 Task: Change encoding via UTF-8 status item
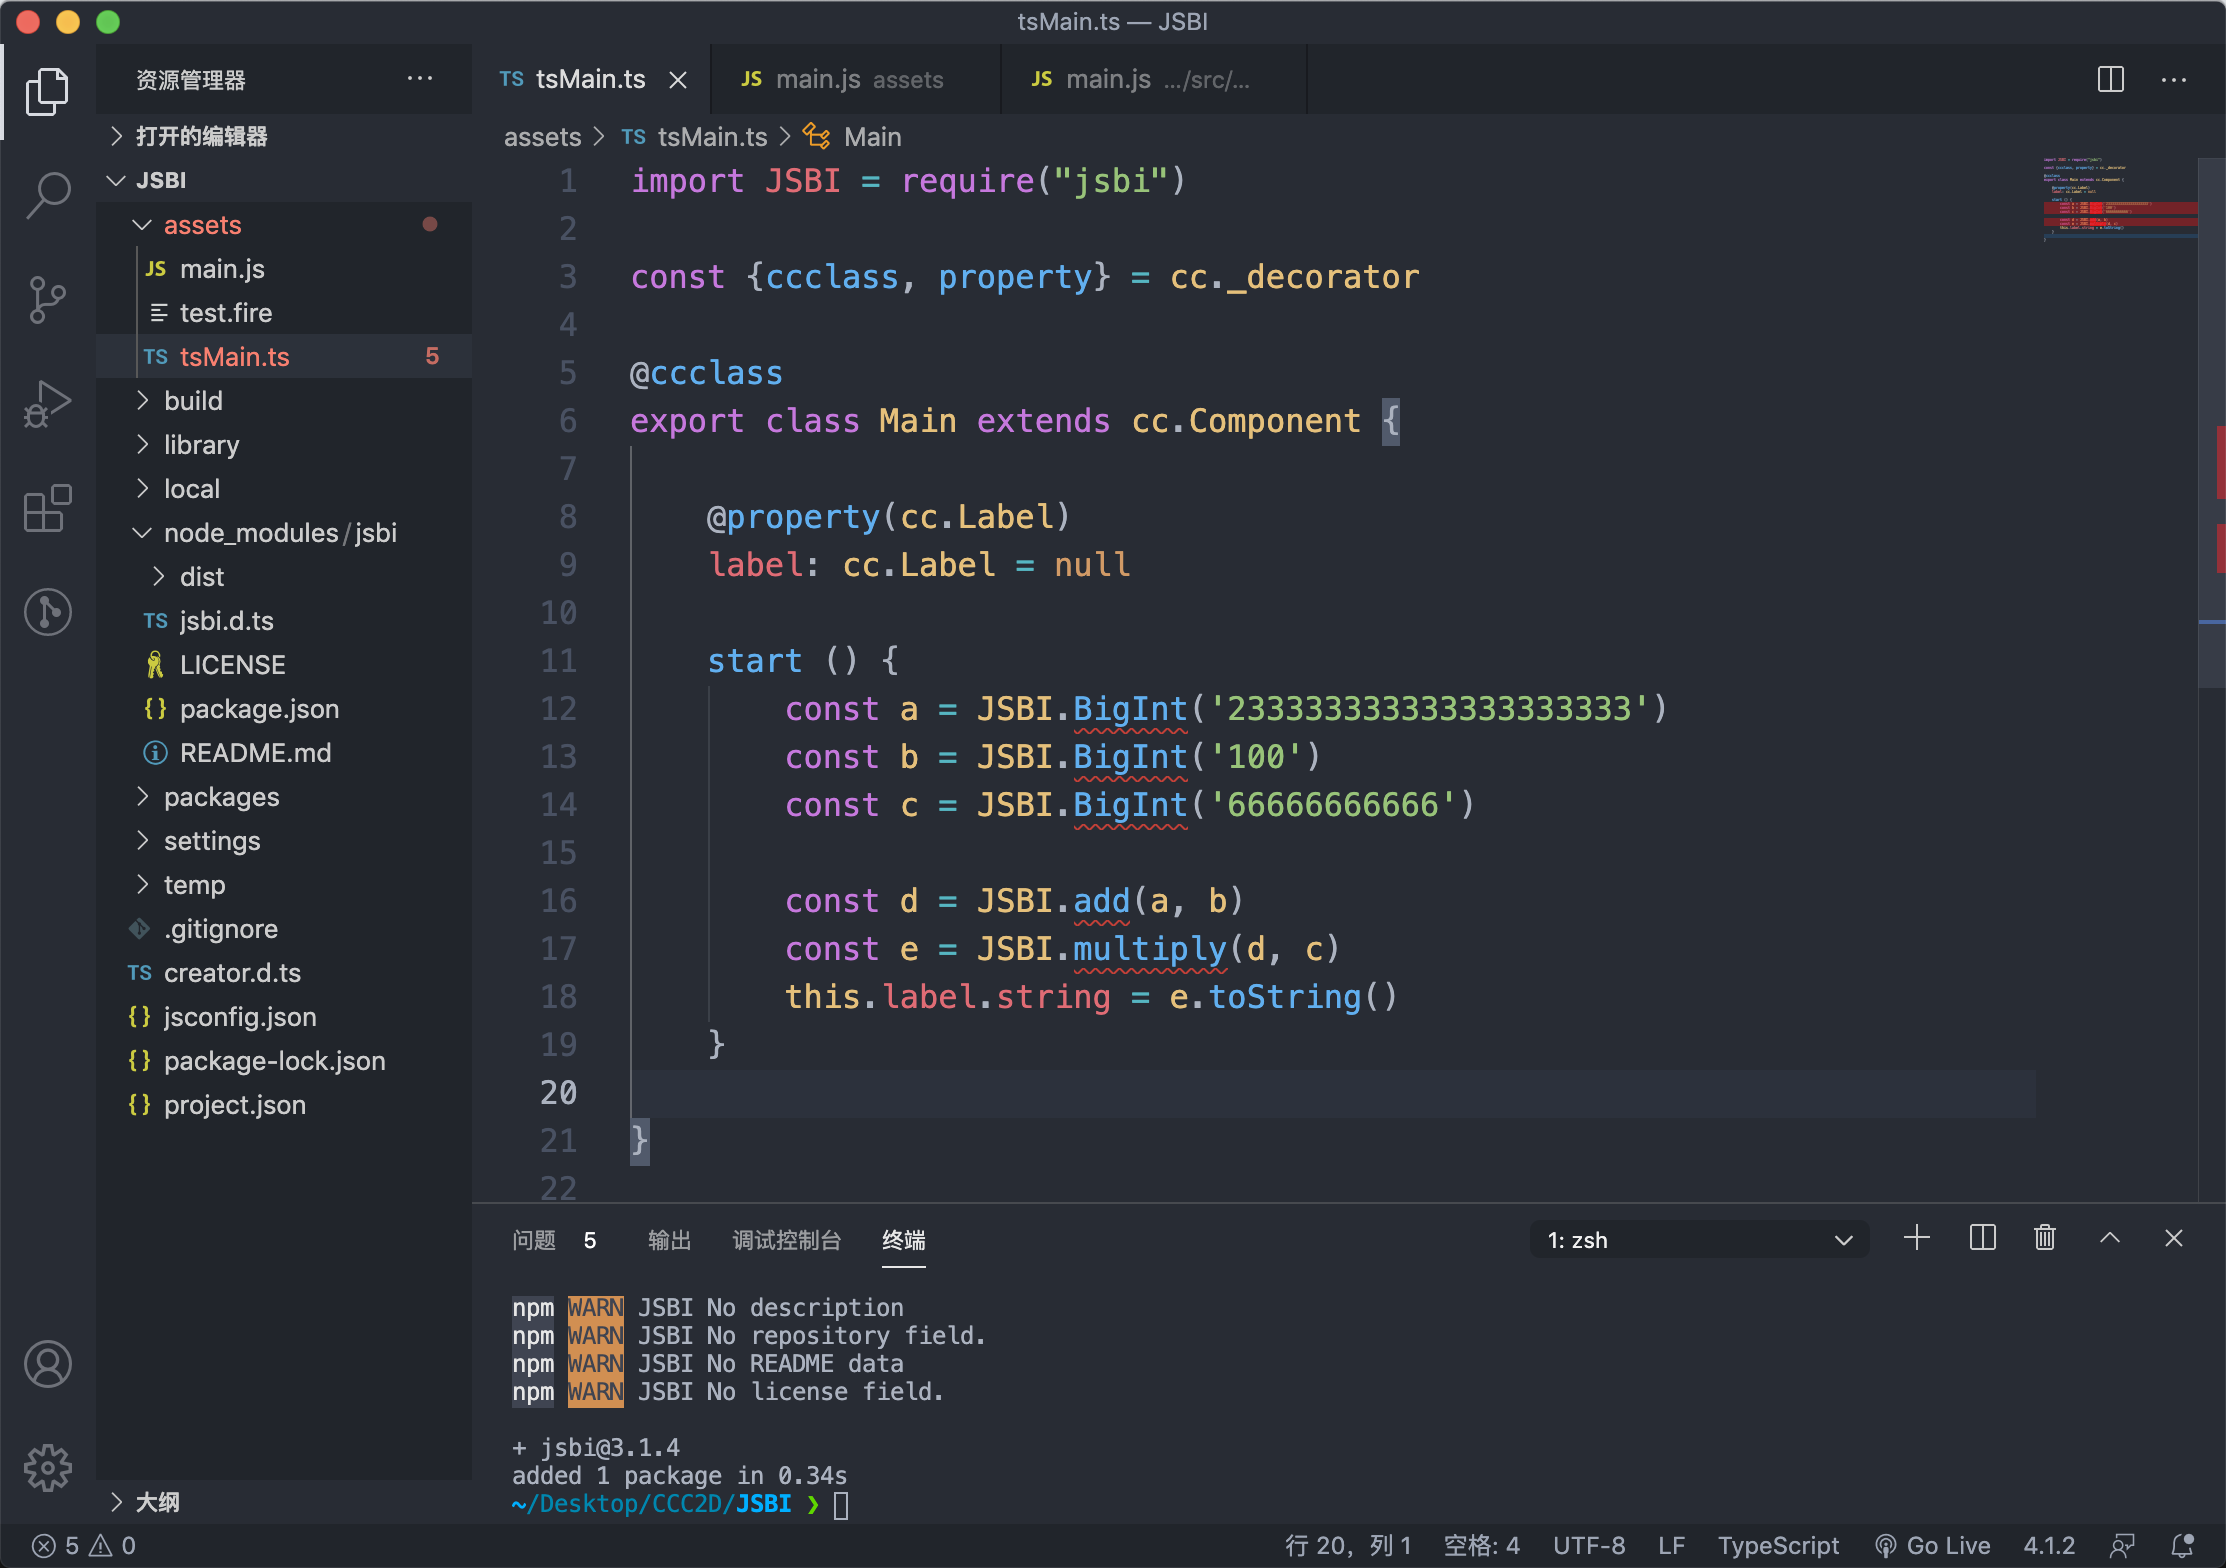(x=1589, y=1546)
